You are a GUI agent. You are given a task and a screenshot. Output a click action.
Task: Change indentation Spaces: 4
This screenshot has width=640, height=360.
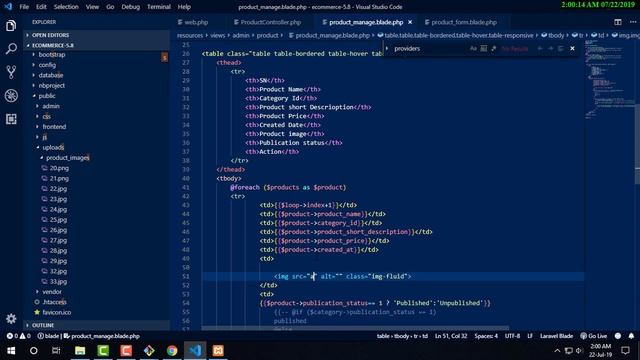point(486,336)
